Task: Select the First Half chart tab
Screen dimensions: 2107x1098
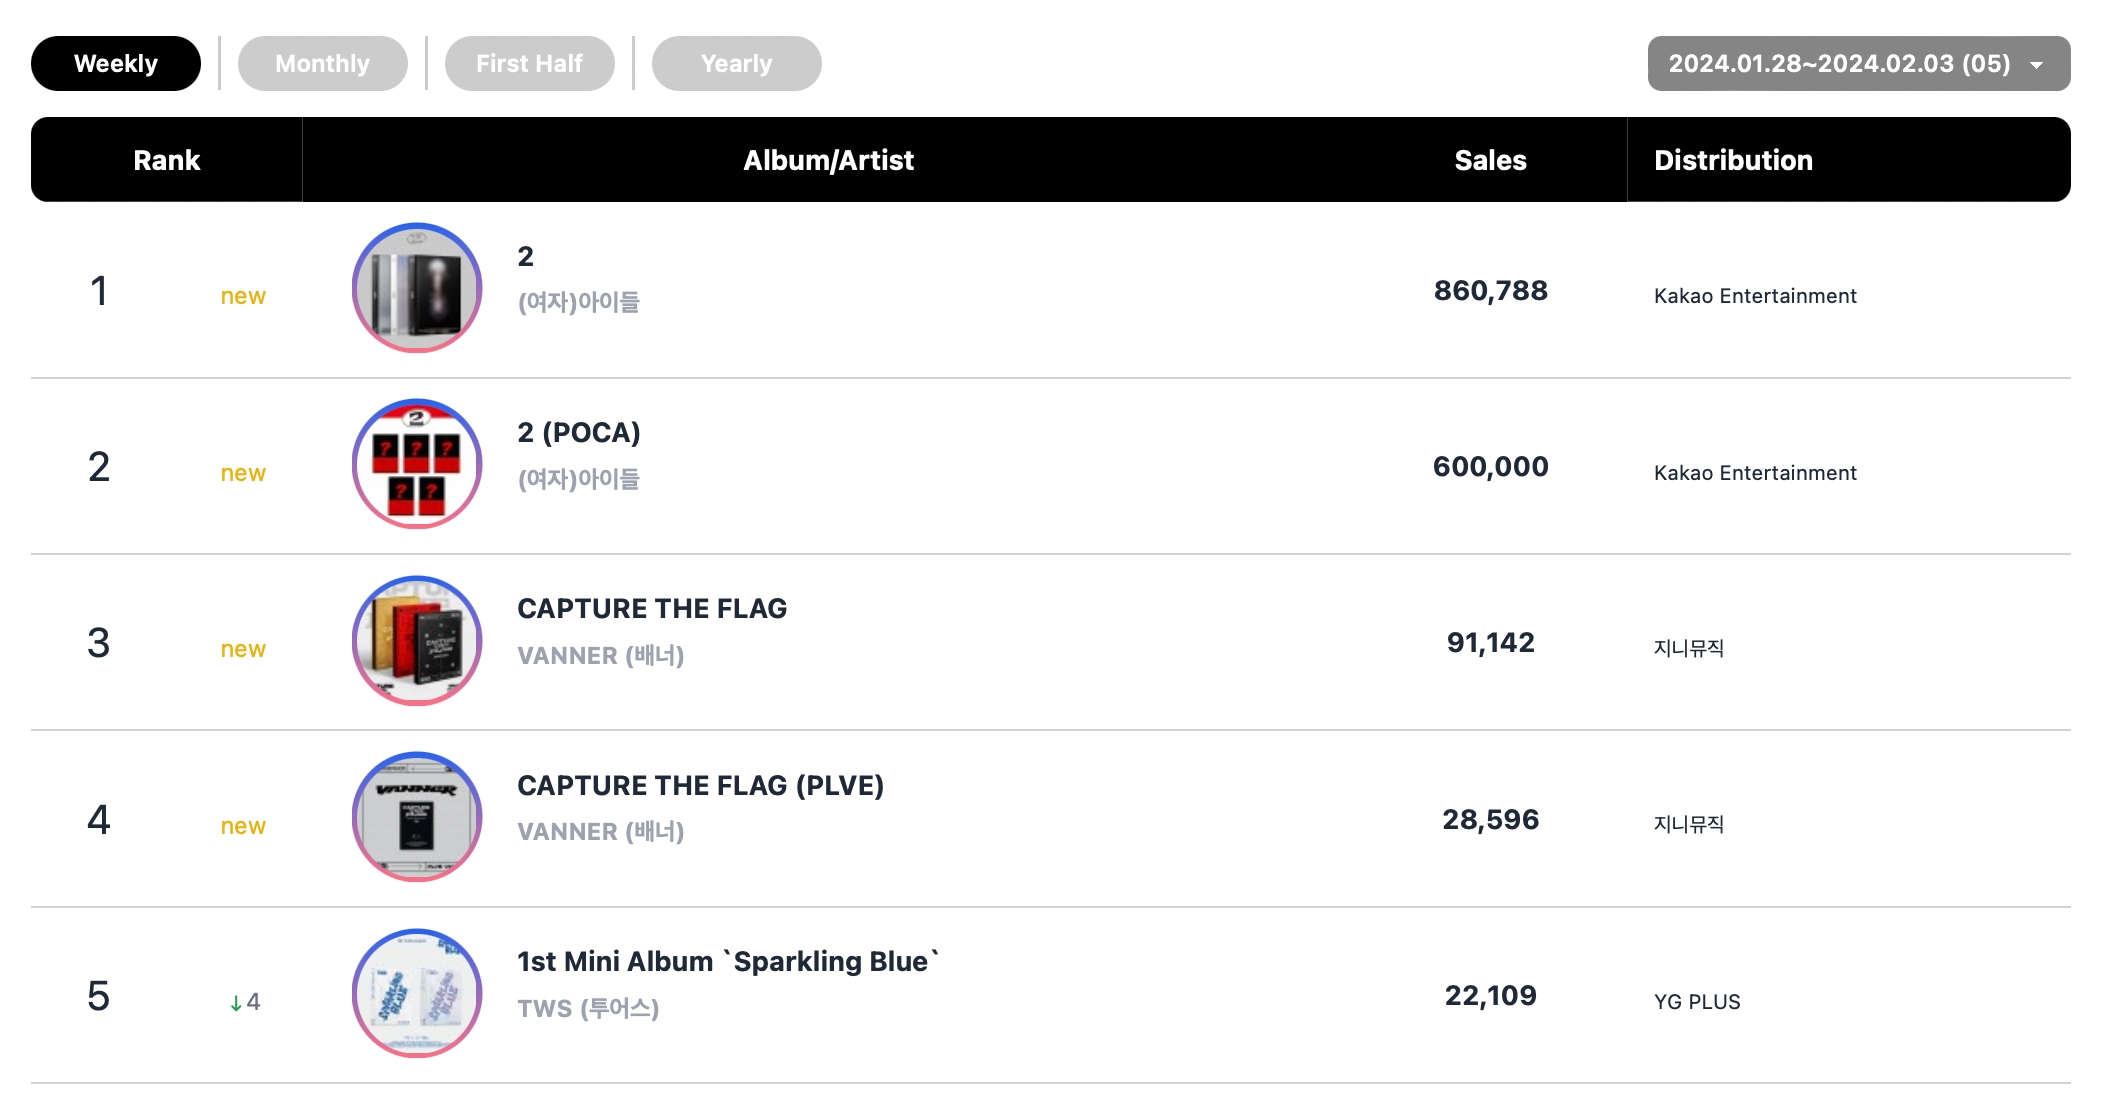Action: [x=529, y=64]
